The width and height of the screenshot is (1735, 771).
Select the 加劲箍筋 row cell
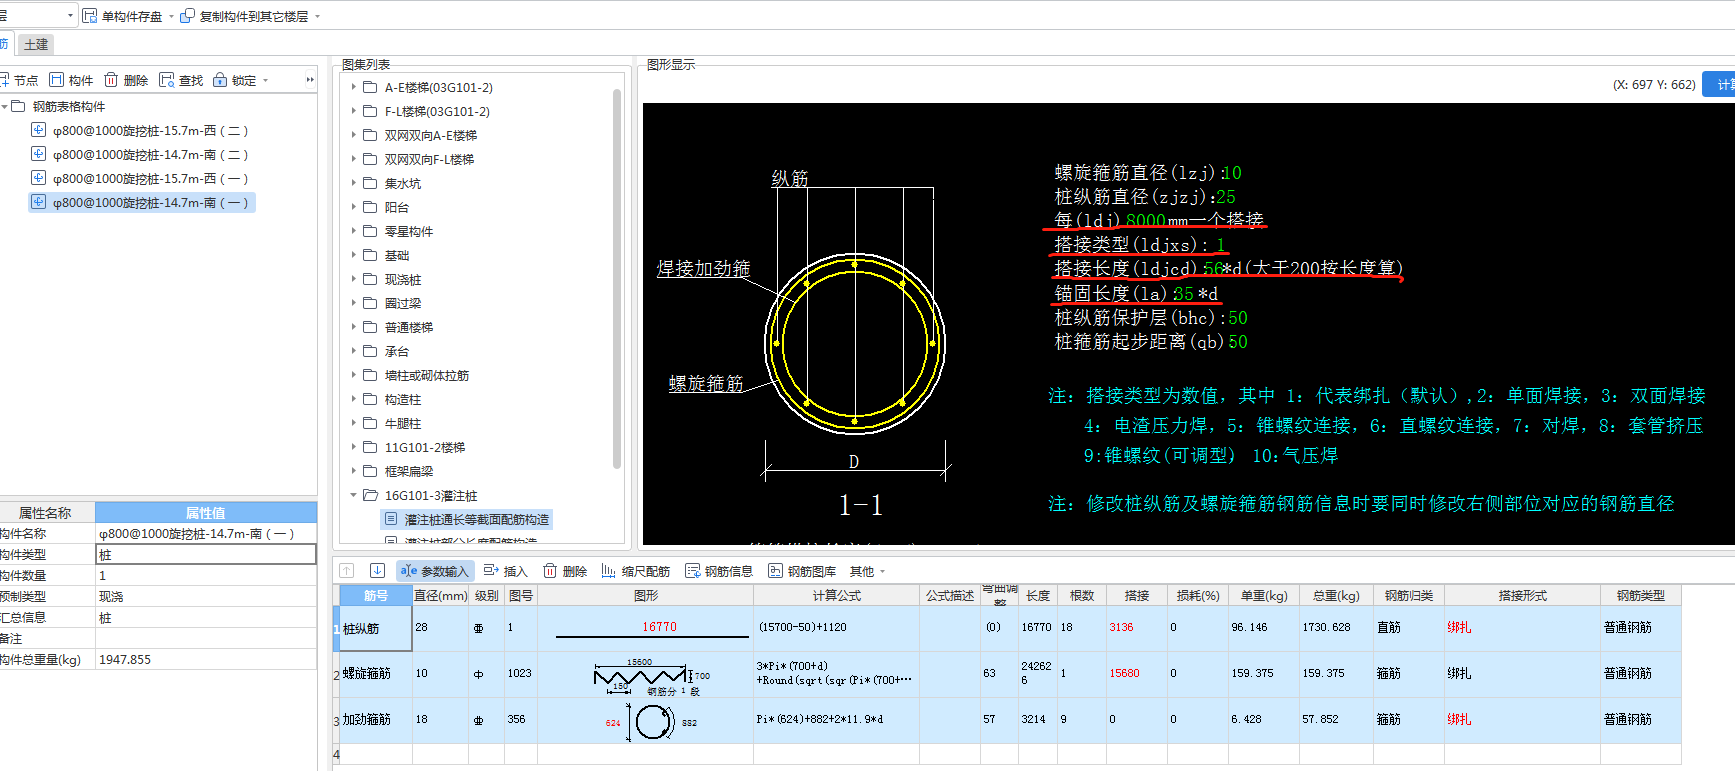[376, 720]
